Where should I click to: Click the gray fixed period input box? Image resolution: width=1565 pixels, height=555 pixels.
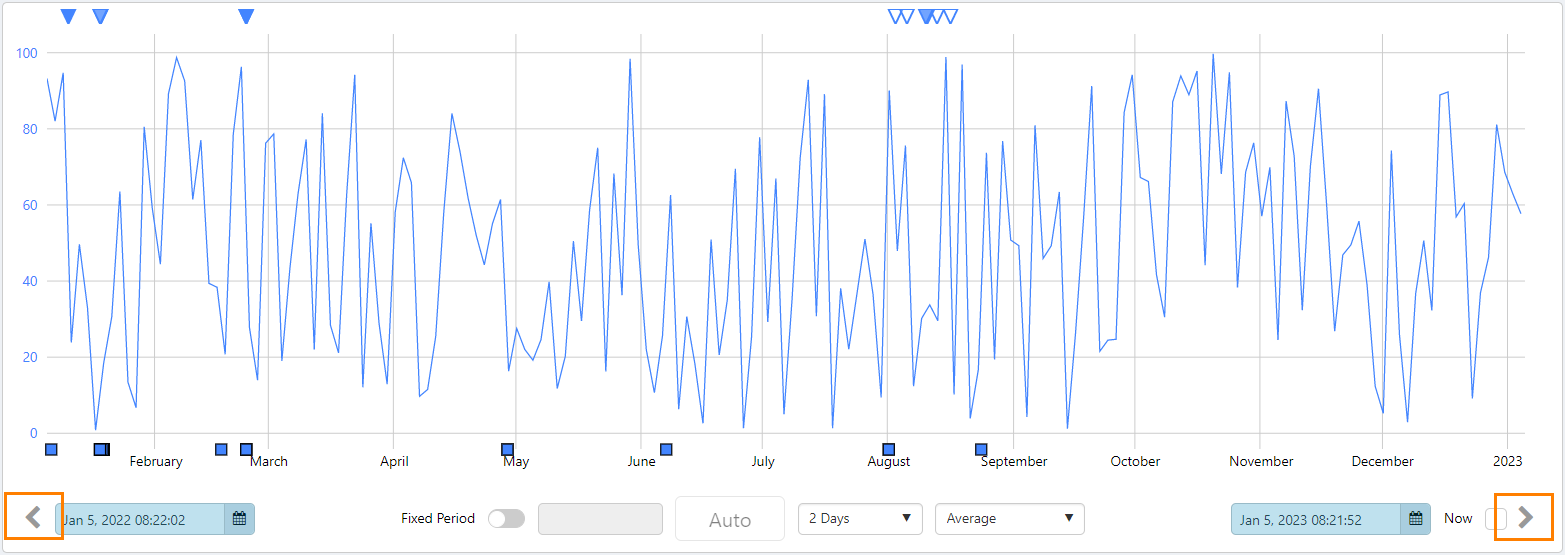pos(600,519)
